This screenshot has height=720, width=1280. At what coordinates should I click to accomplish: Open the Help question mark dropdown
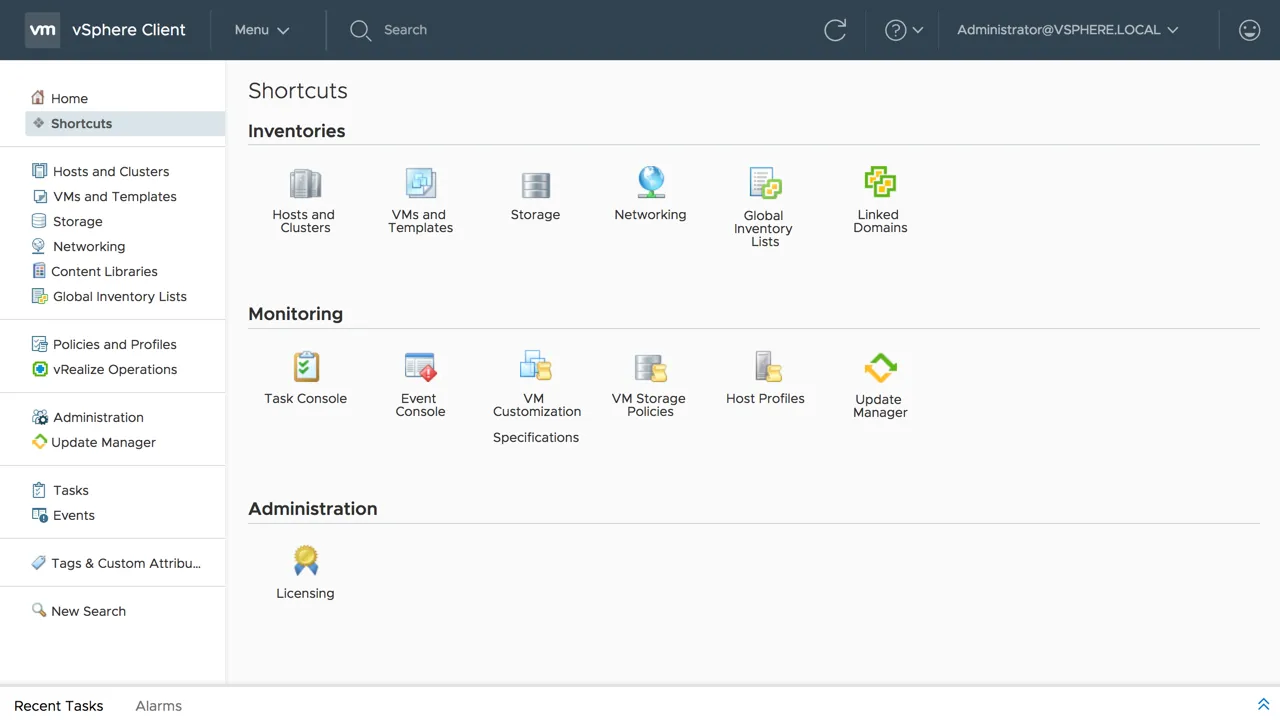coord(903,30)
